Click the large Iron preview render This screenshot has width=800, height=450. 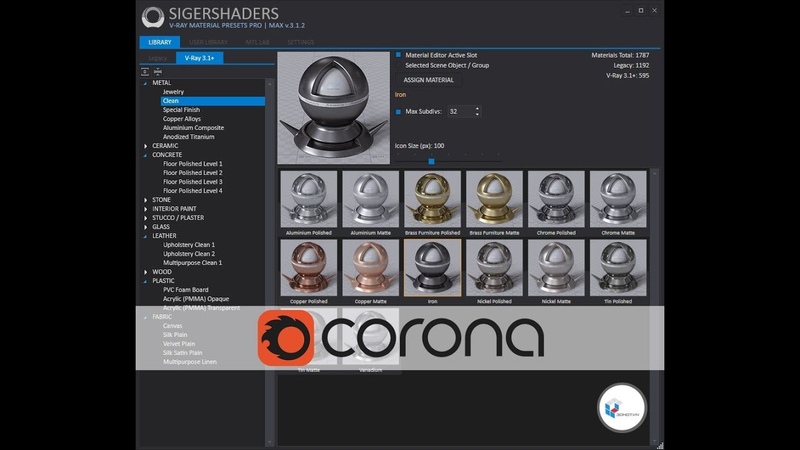click(334, 108)
